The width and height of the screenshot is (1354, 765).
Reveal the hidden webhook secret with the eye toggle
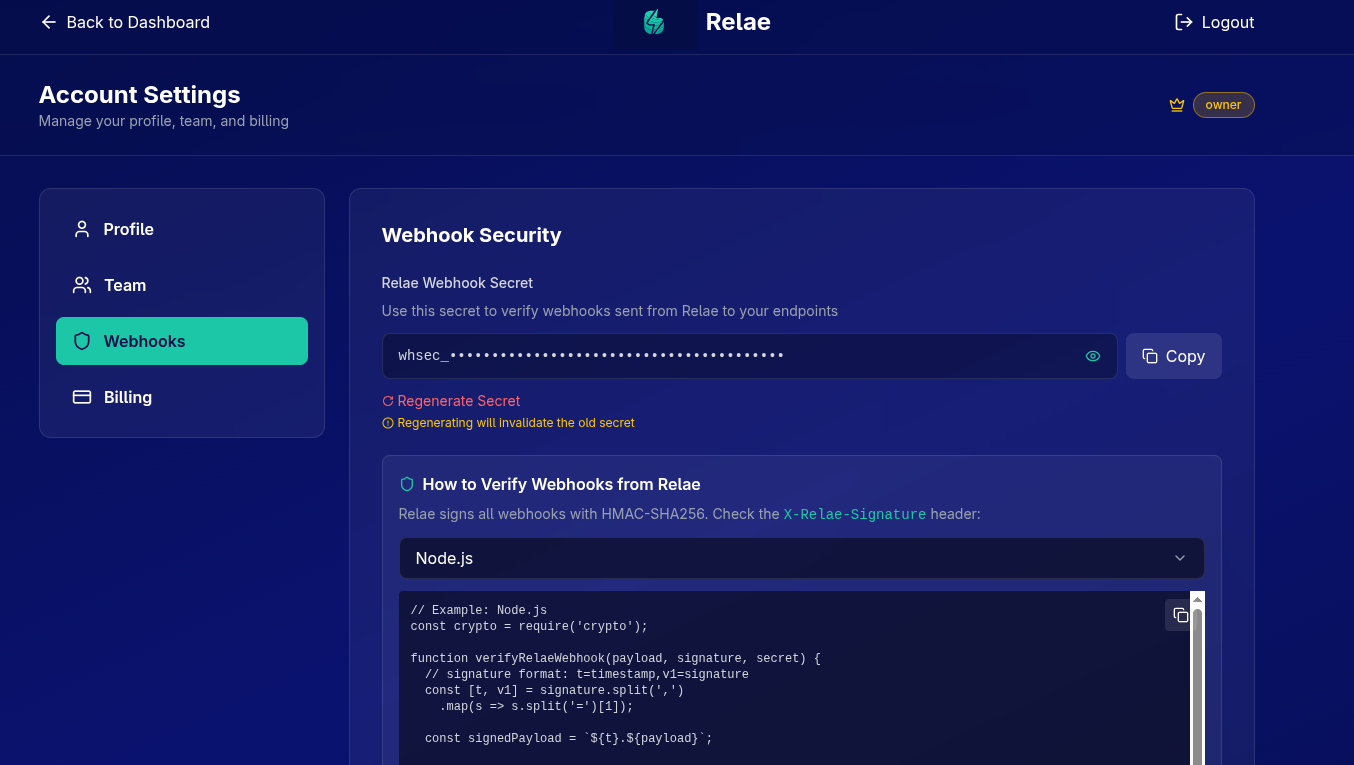(x=1092, y=355)
